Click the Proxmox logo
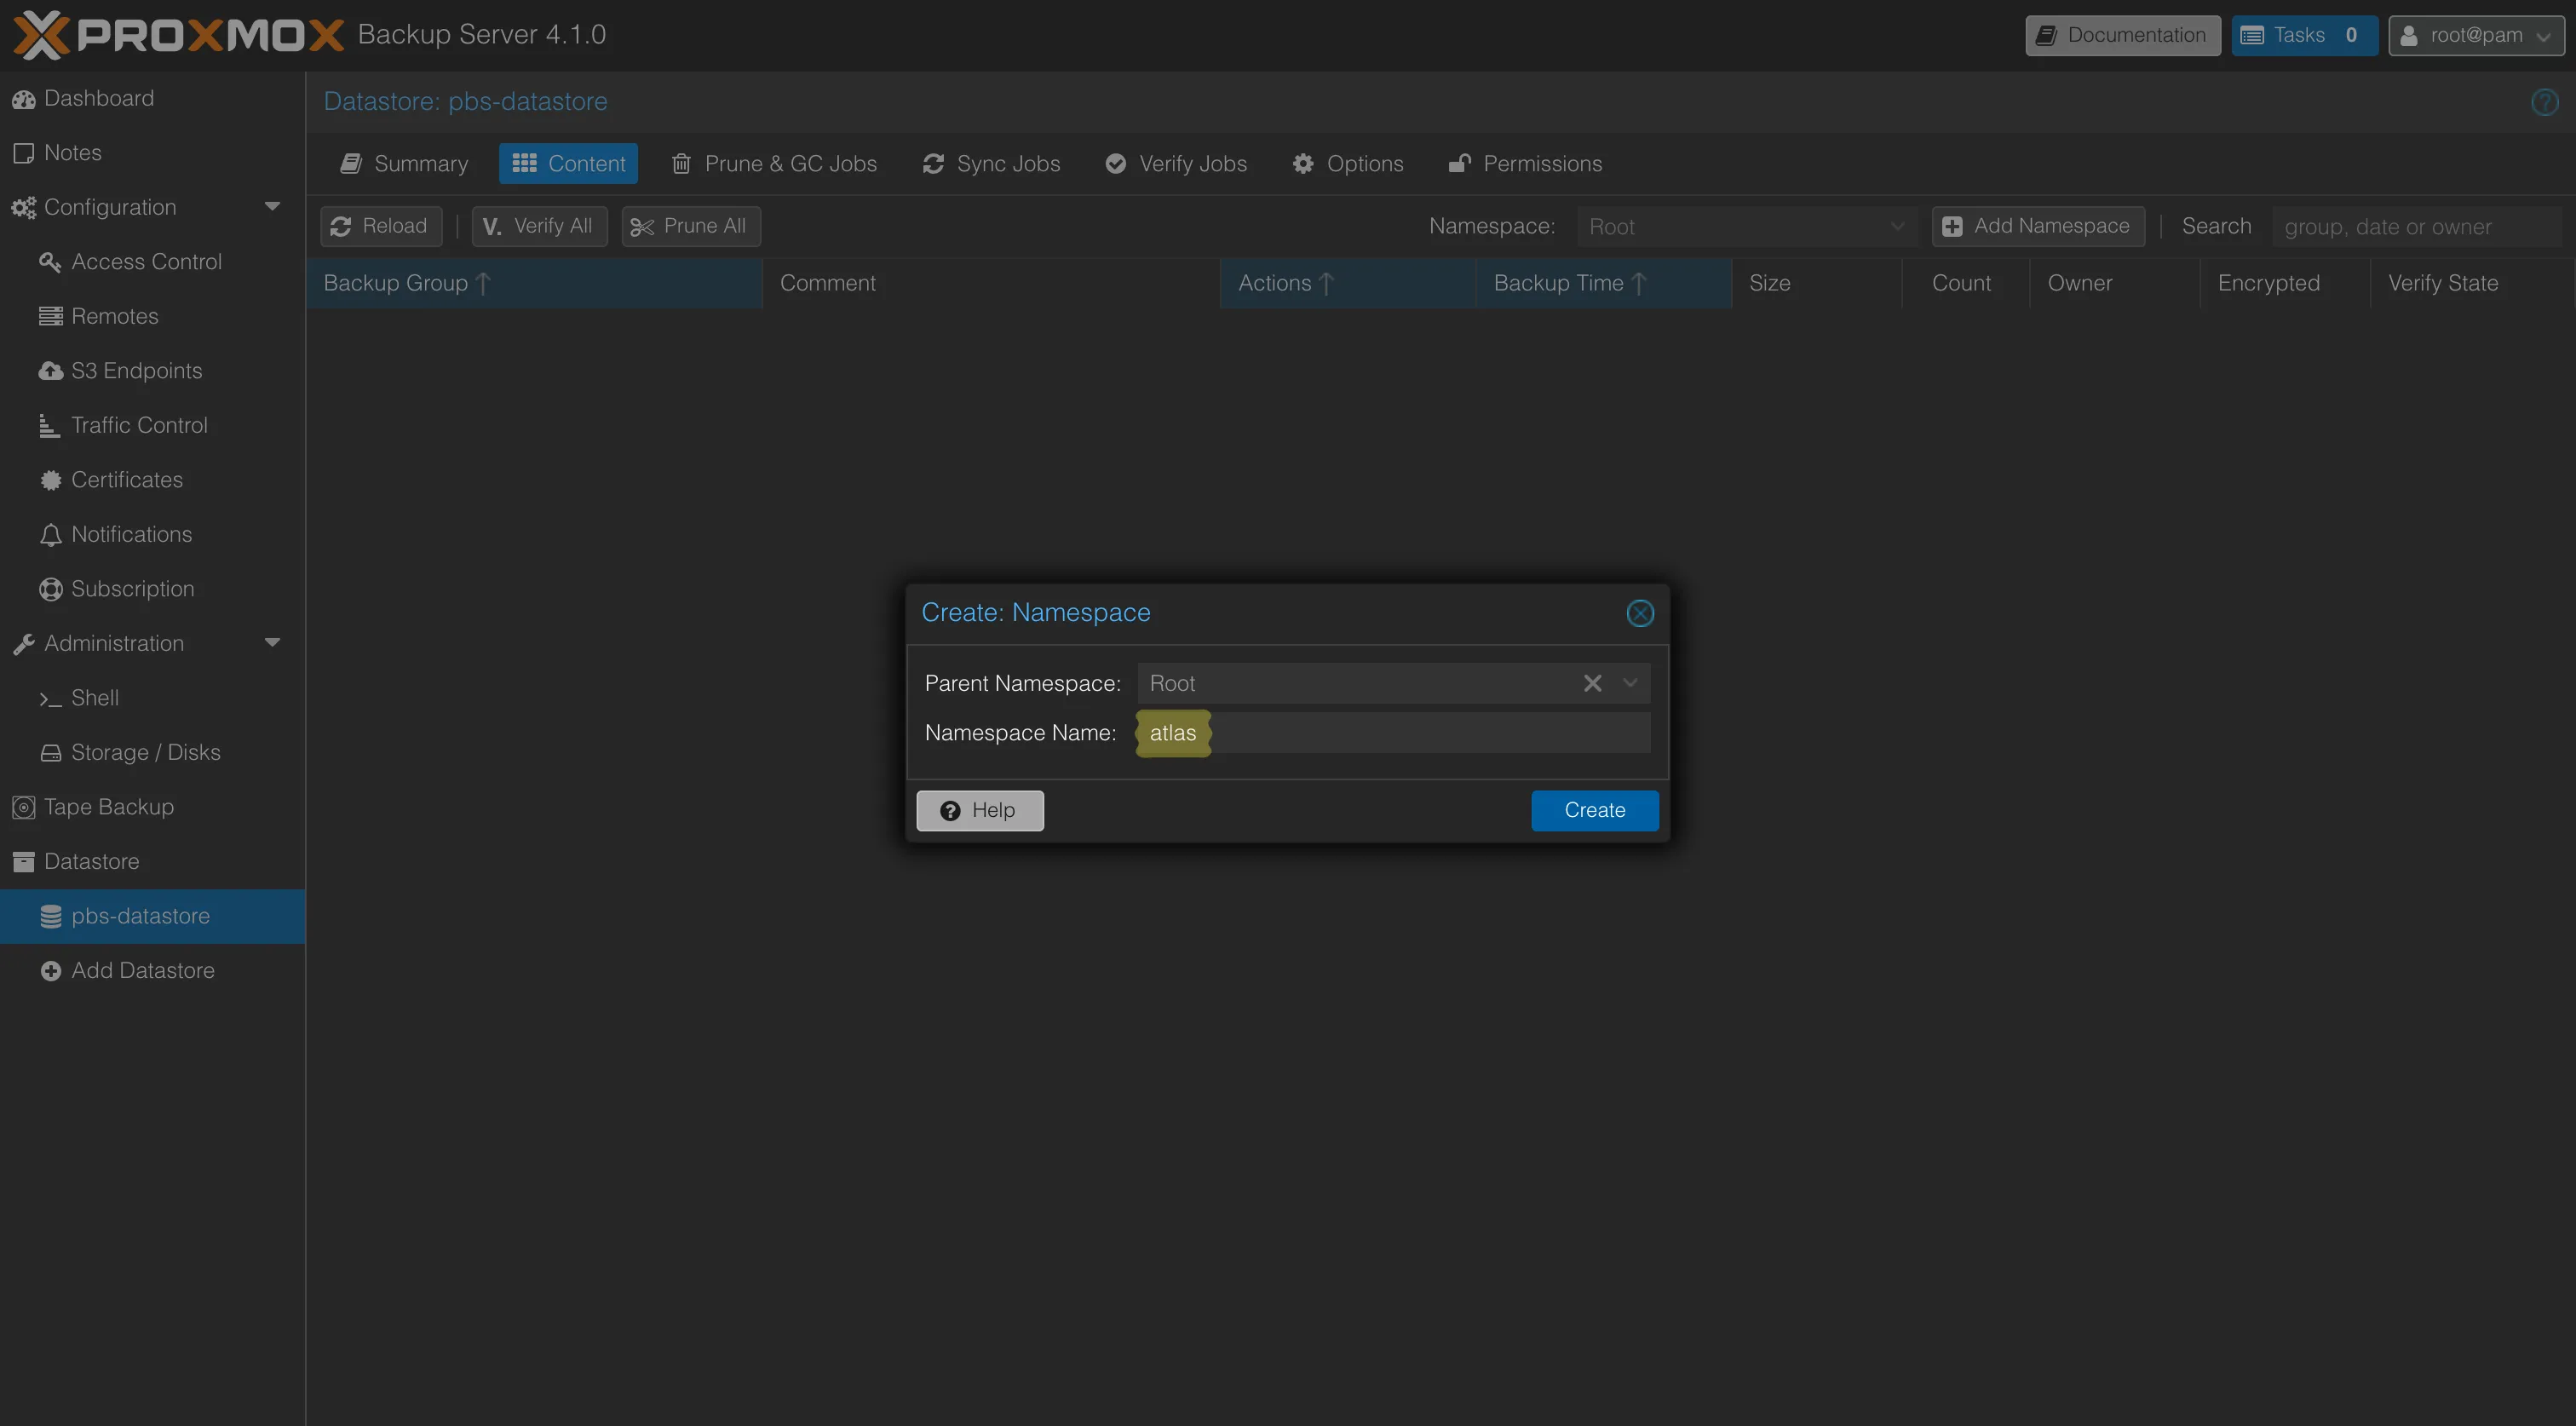This screenshot has width=2576, height=1426. pyautogui.click(x=178, y=35)
